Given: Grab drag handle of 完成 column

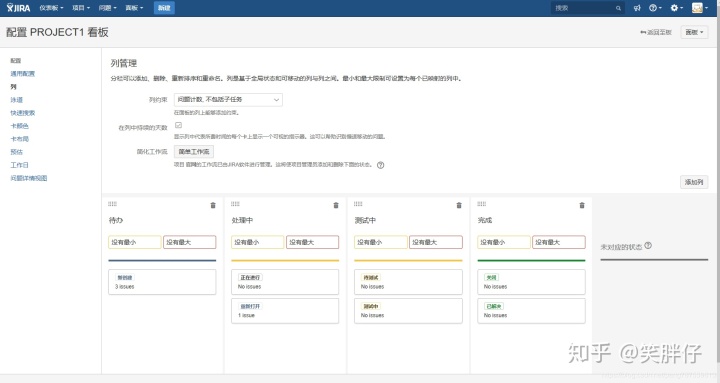Looking at the screenshot, I should click(482, 203).
